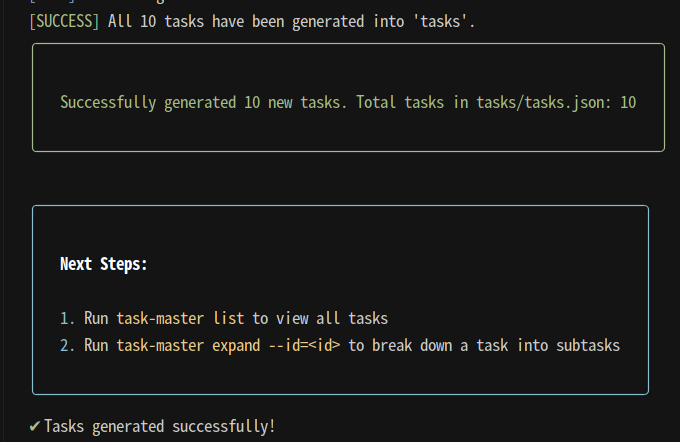
Task: Click the total count '10' after tasks.json
Action: (x=628, y=103)
